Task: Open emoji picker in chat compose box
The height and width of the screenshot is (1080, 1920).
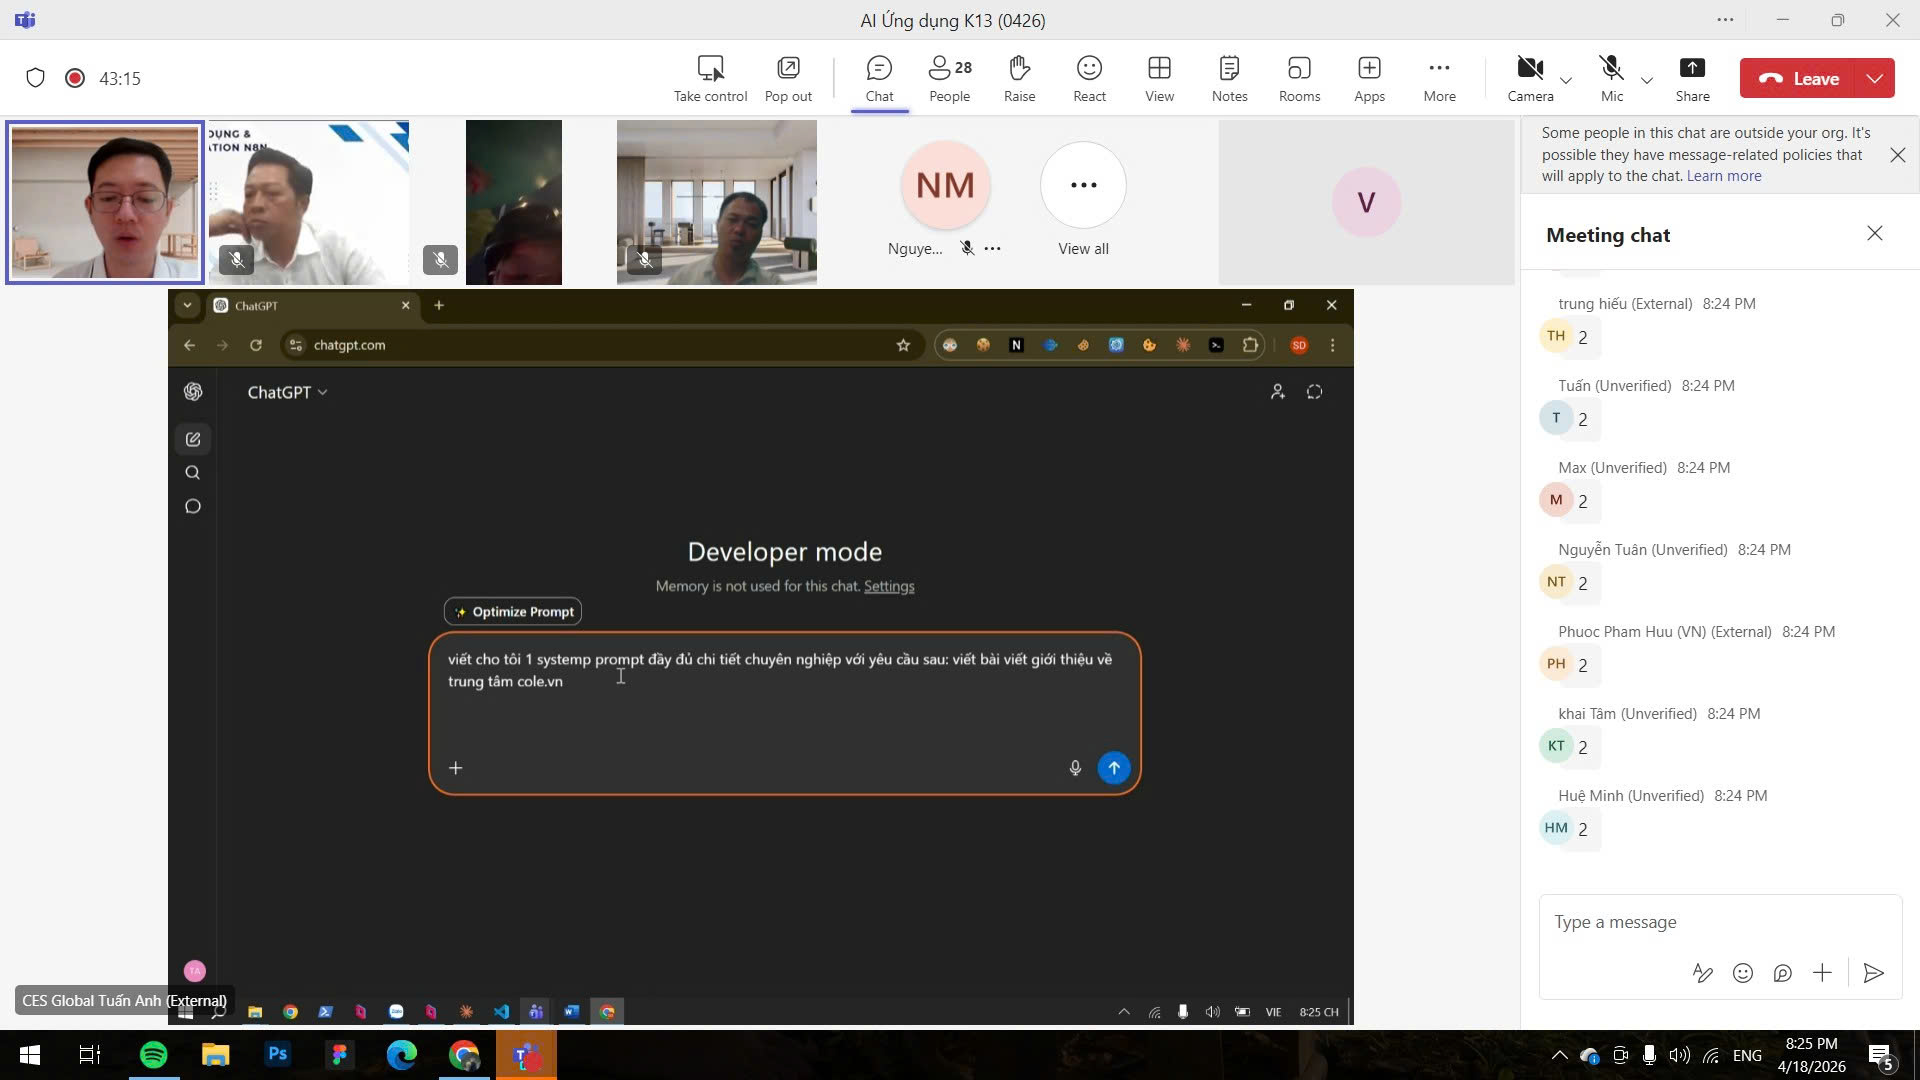Action: tap(1743, 973)
